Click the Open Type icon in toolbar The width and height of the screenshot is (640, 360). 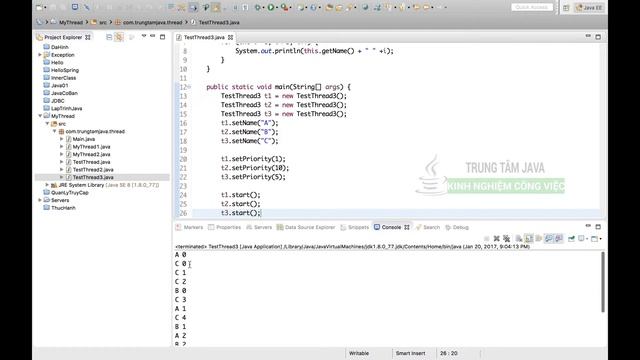[329, 7]
